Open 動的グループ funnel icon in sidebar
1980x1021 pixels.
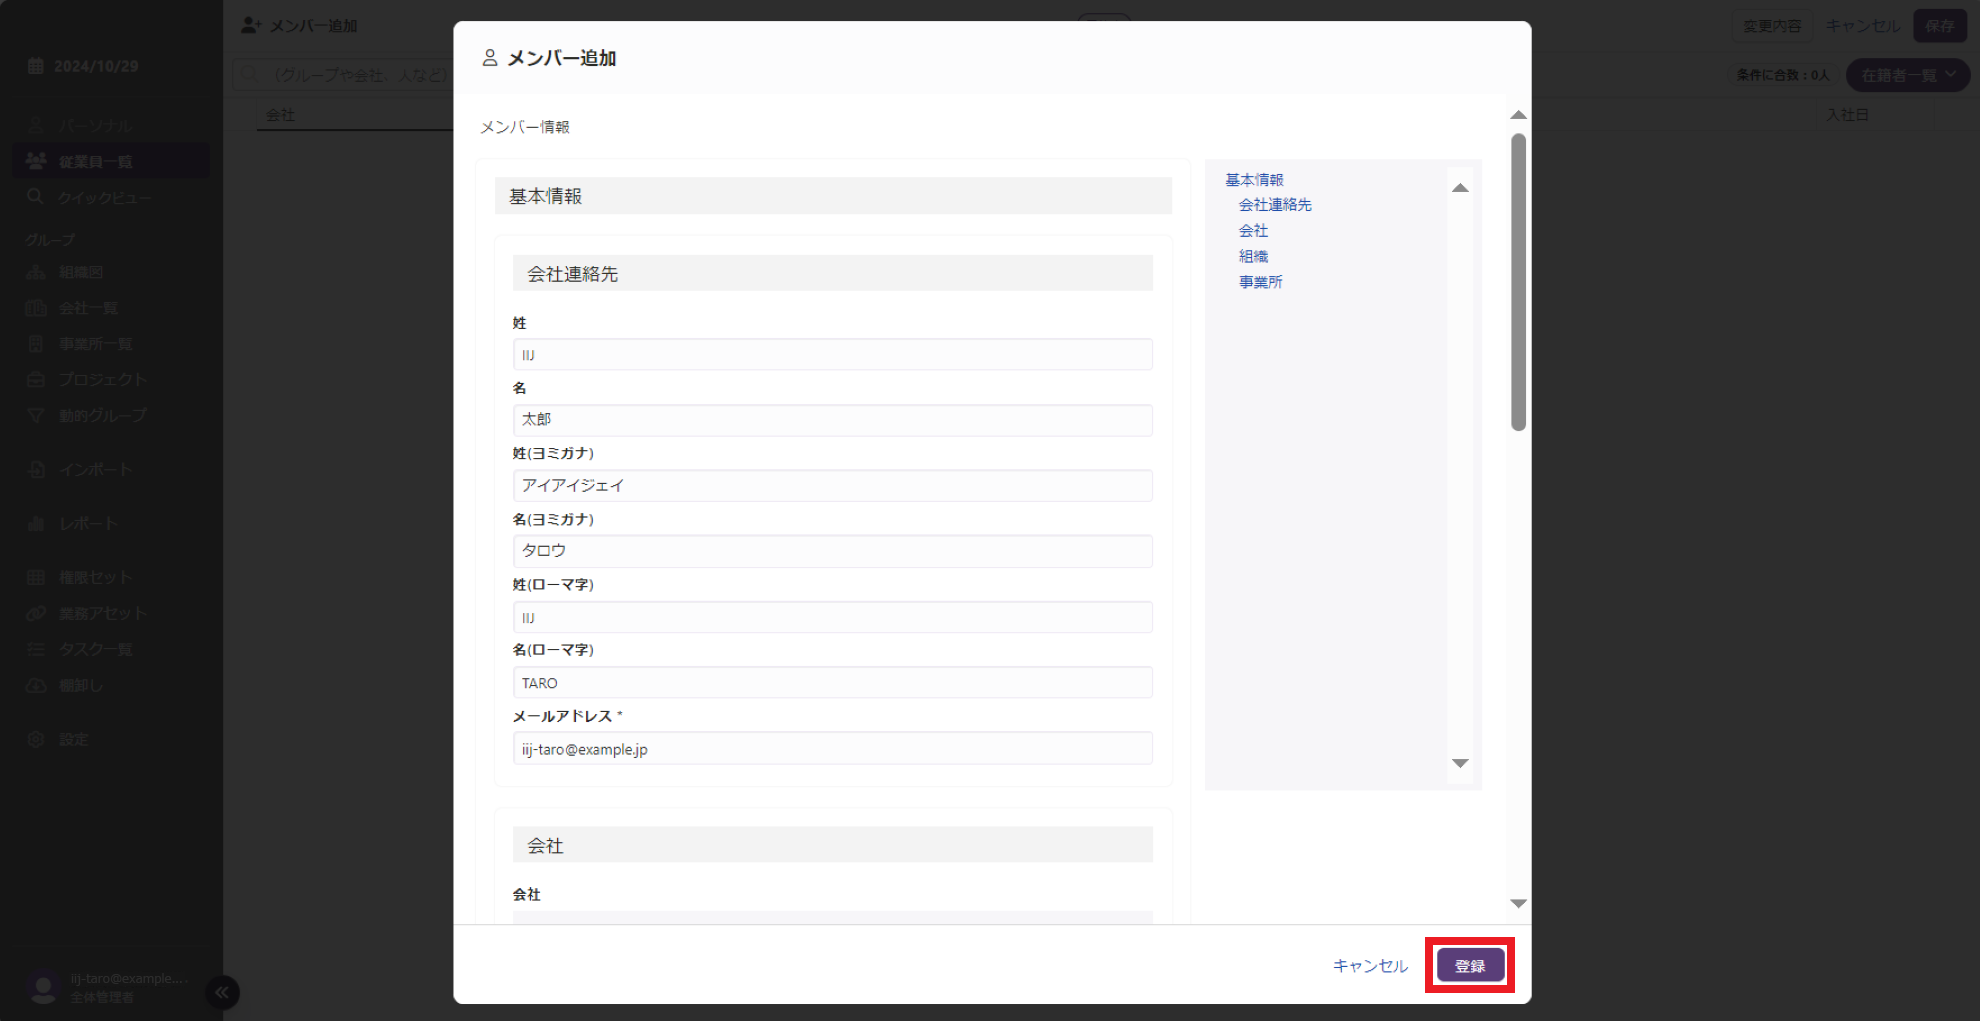(x=36, y=415)
